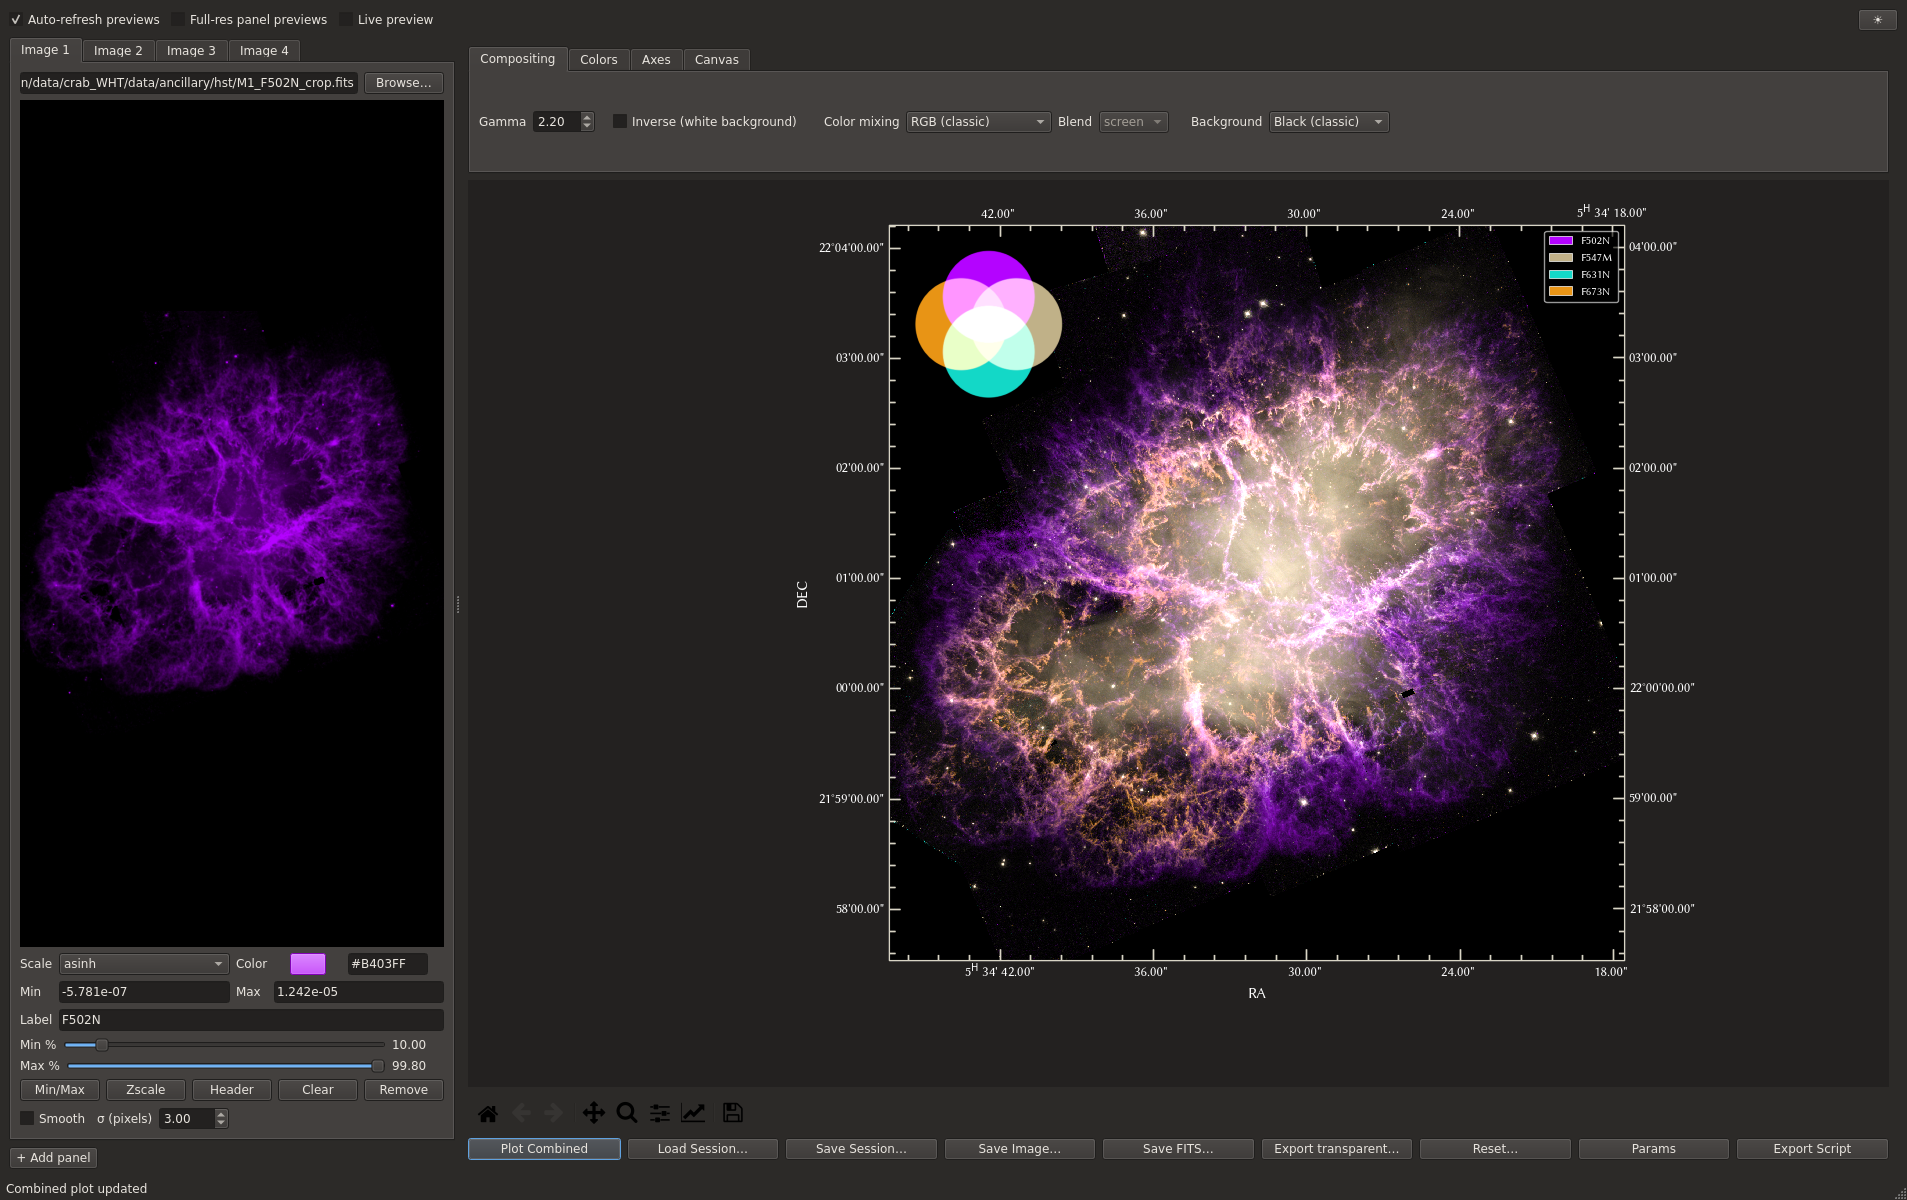This screenshot has height=1200, width=1907.
Task: Click the Remove button
Action: (x=404, y=1090)
